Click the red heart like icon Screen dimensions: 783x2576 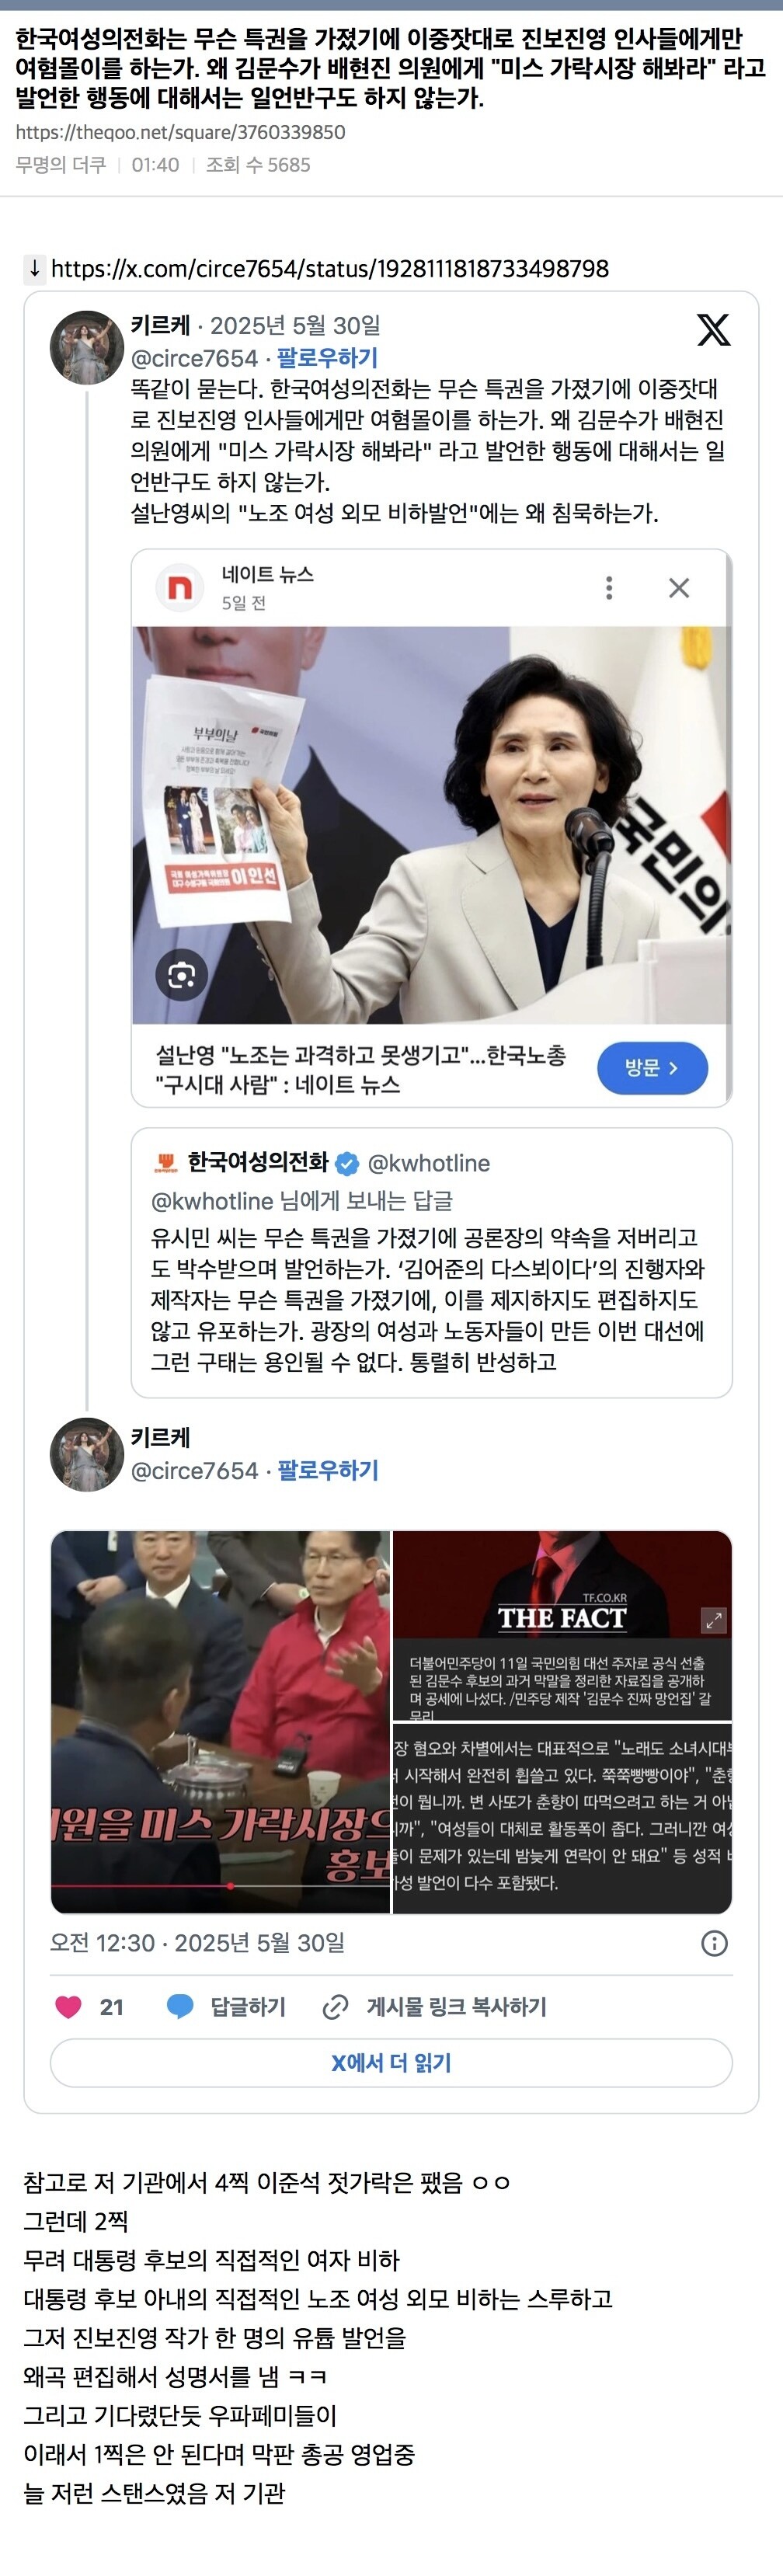click(68, 2007)
